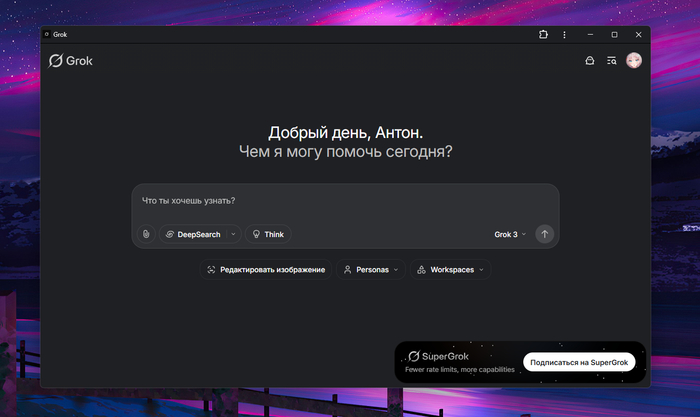The height and width of the screenshot is (417, 700).
Task: Open the Grok 3 model selector
Action: click(510, 234)
